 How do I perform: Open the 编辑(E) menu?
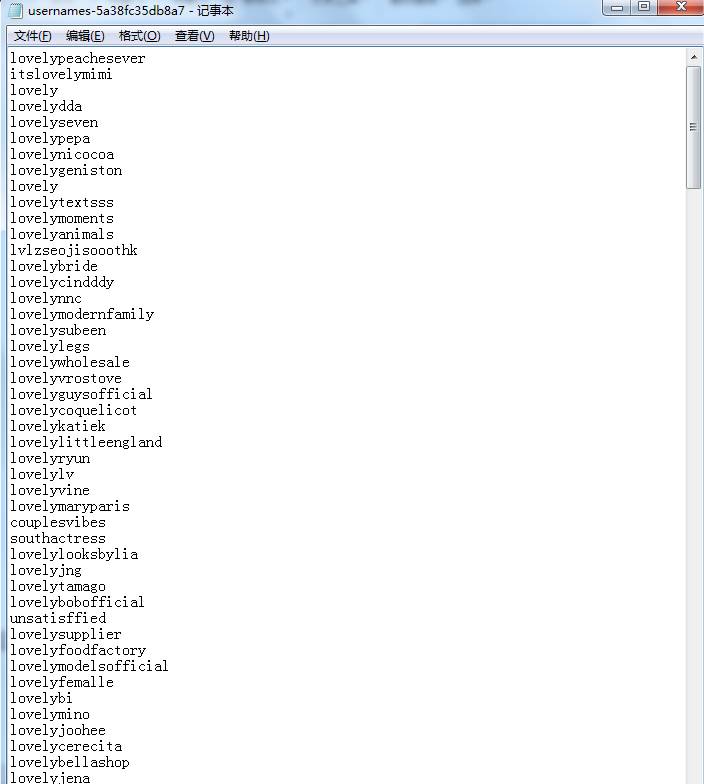85,36
